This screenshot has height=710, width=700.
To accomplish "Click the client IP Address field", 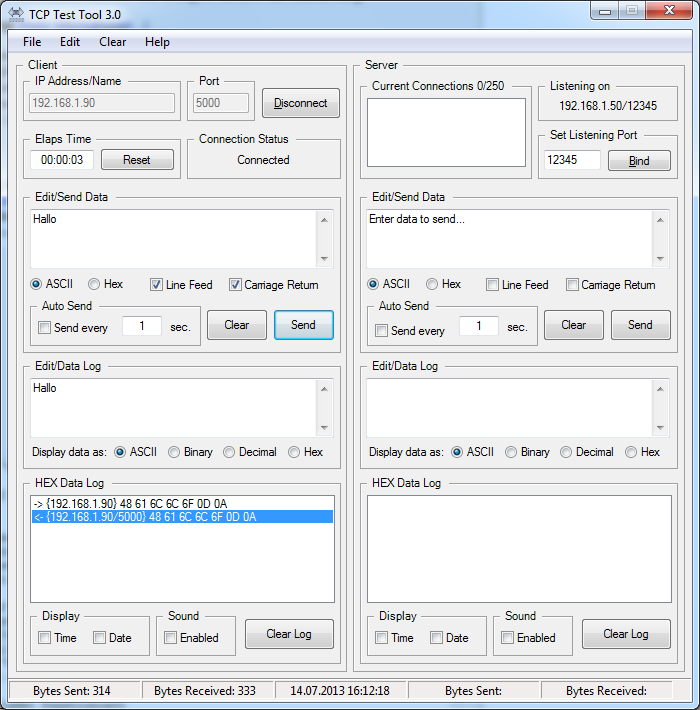I will pyautogui.click(x=102, y=103).
